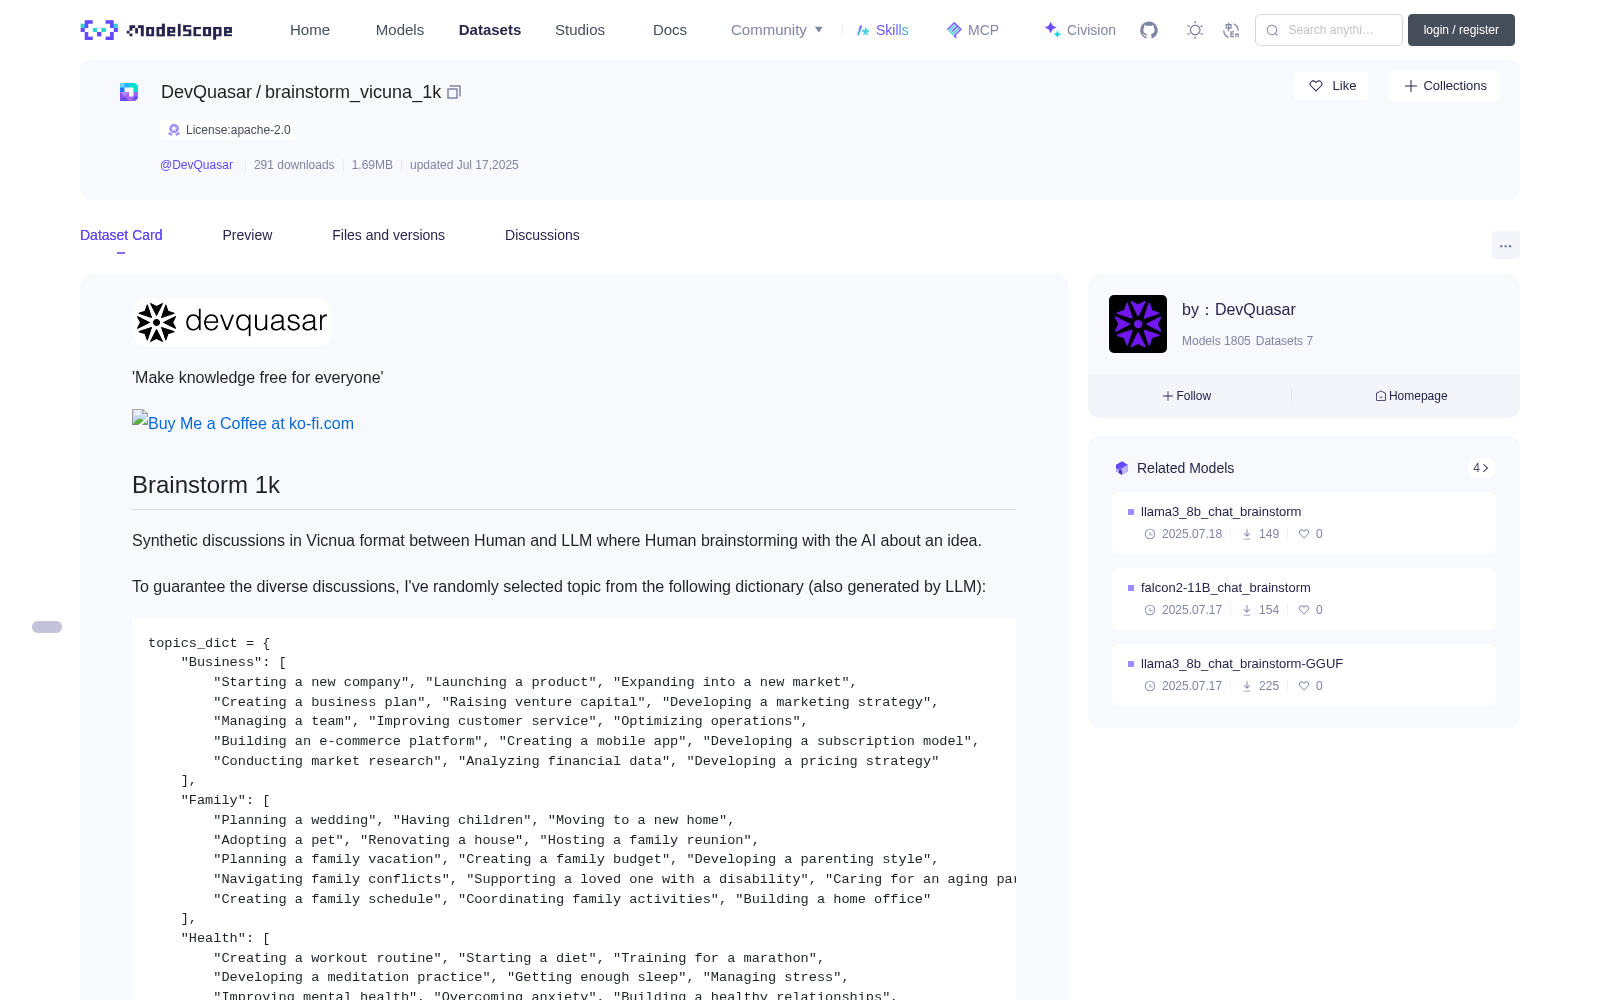Open the Skills page
This screenshot has width=1600, height=1000.
pos(883,30)
